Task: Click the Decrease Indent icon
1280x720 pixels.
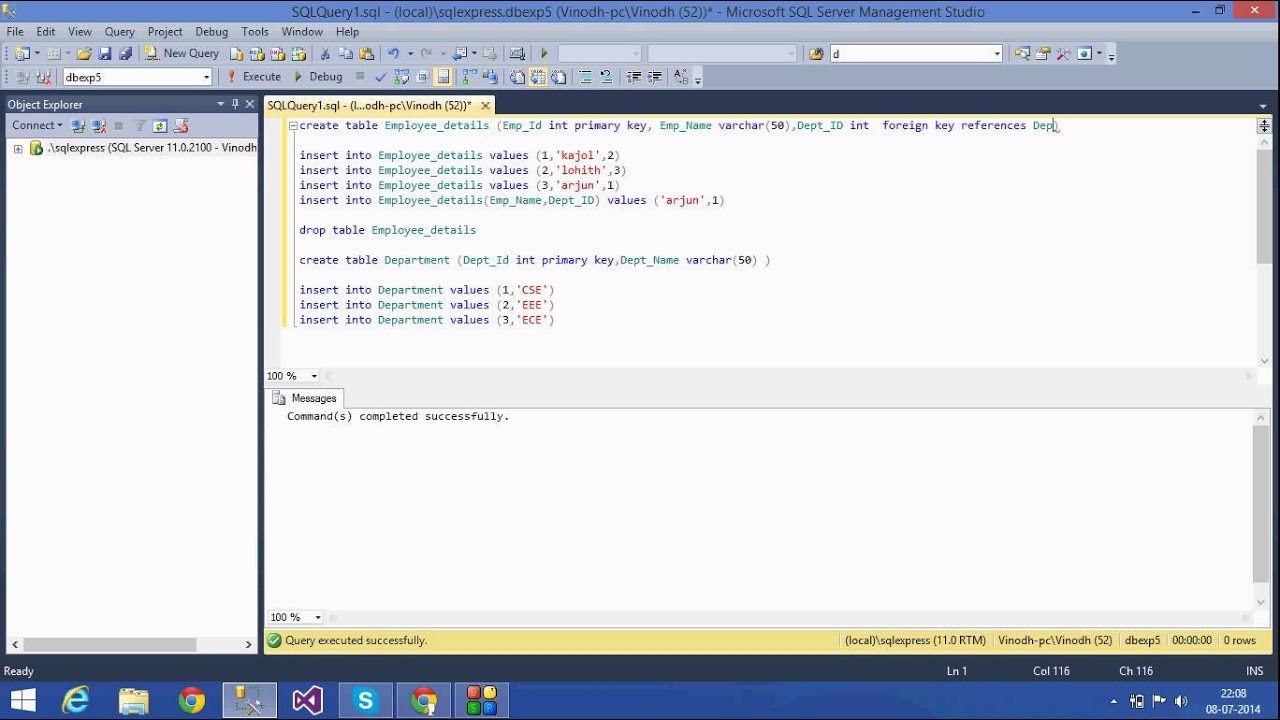Action: coord(634,76)
